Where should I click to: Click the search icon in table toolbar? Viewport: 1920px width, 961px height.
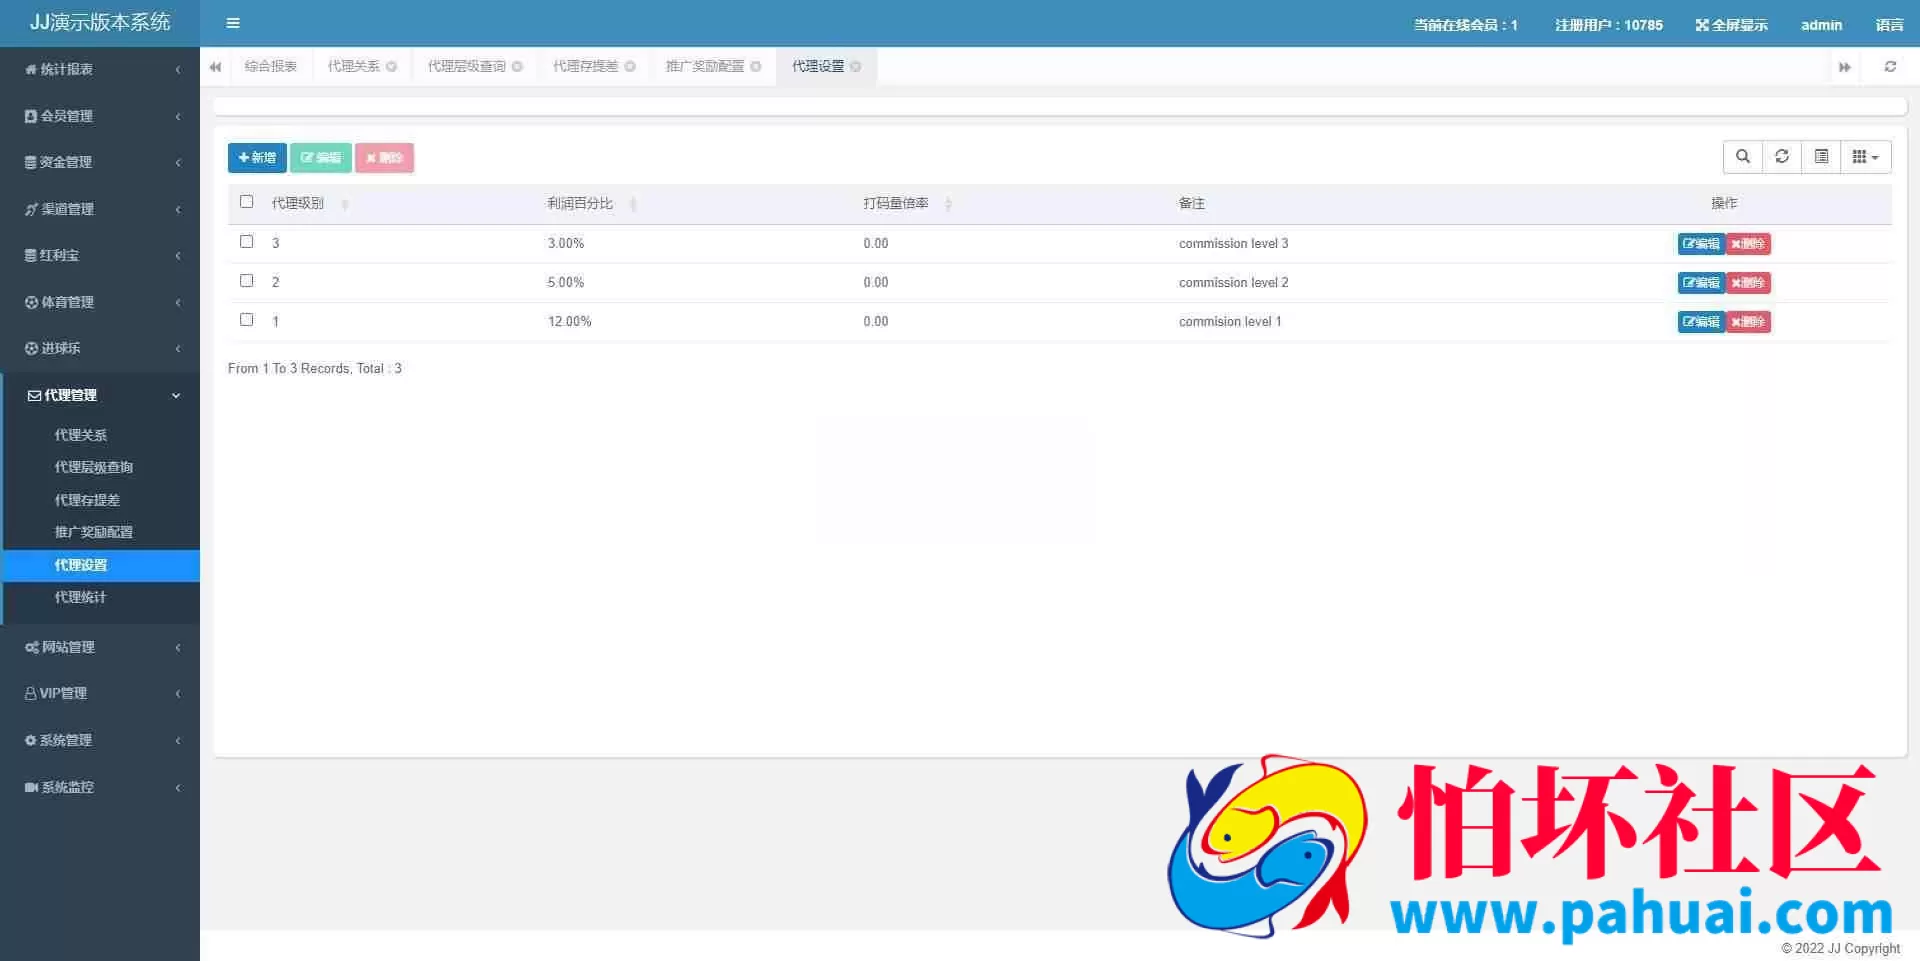tap(1743, 157)
